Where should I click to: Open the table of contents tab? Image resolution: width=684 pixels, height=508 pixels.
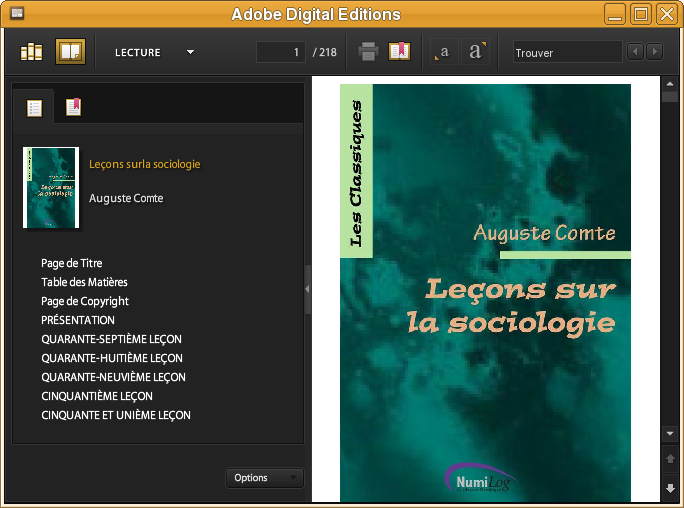(x=34, y=108)
